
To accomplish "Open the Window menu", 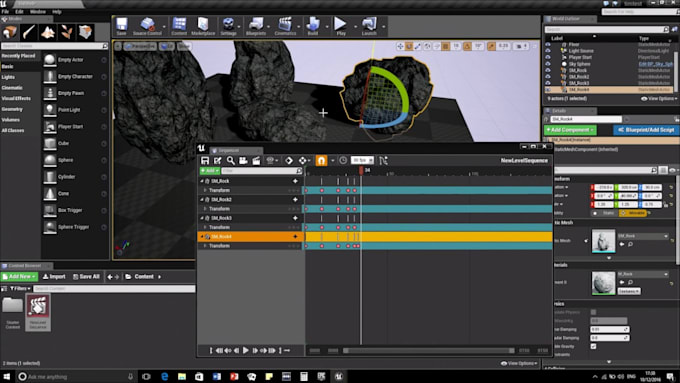I will click(38, 12).
